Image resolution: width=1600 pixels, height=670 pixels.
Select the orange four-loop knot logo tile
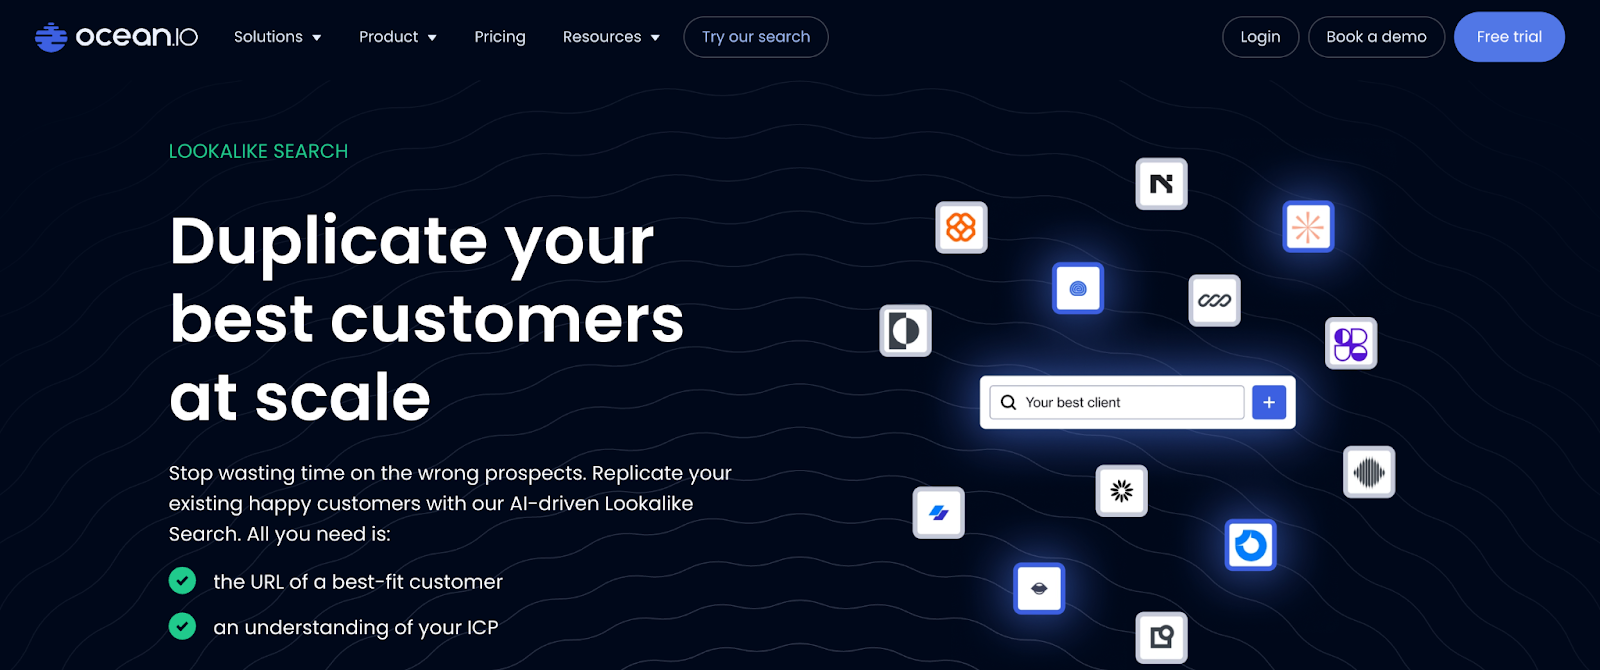tap(961, 228)
